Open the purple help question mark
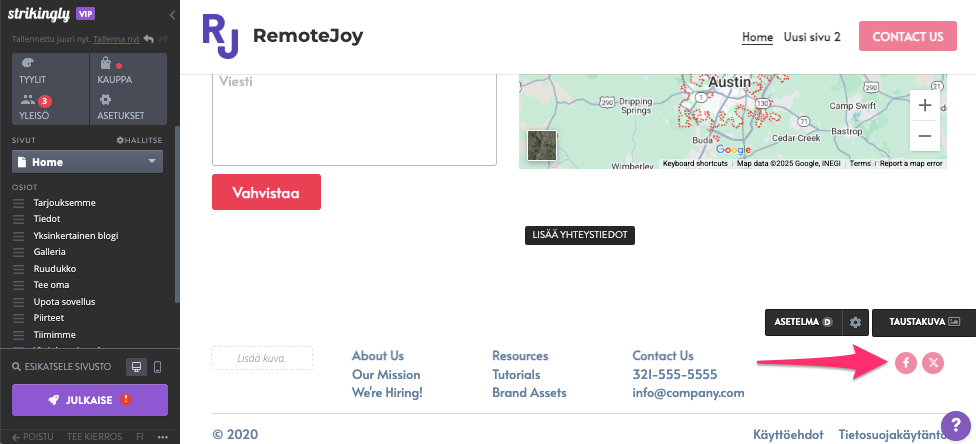The width and height of the screenshot is (976, 444). [957, 426]
